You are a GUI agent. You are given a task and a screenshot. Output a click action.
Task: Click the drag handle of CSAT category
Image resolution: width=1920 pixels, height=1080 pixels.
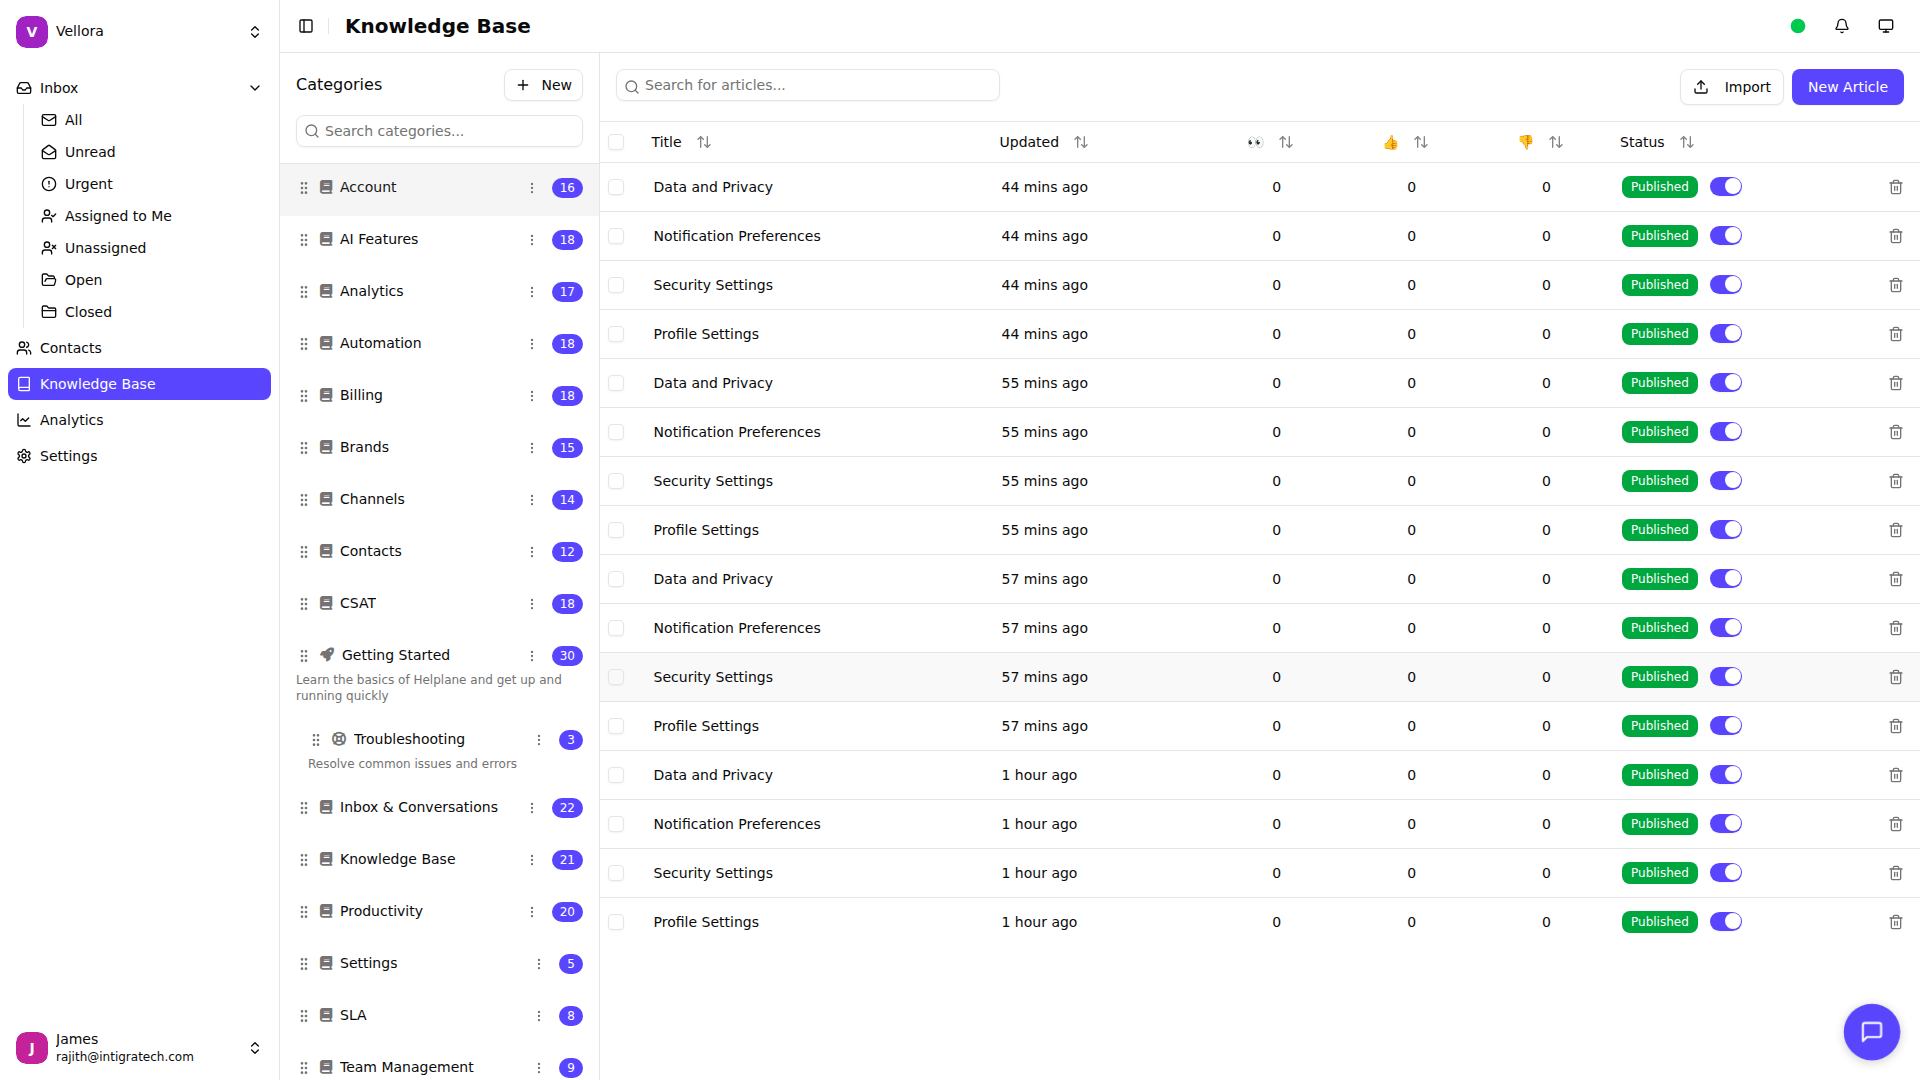[x=304, y=604]
